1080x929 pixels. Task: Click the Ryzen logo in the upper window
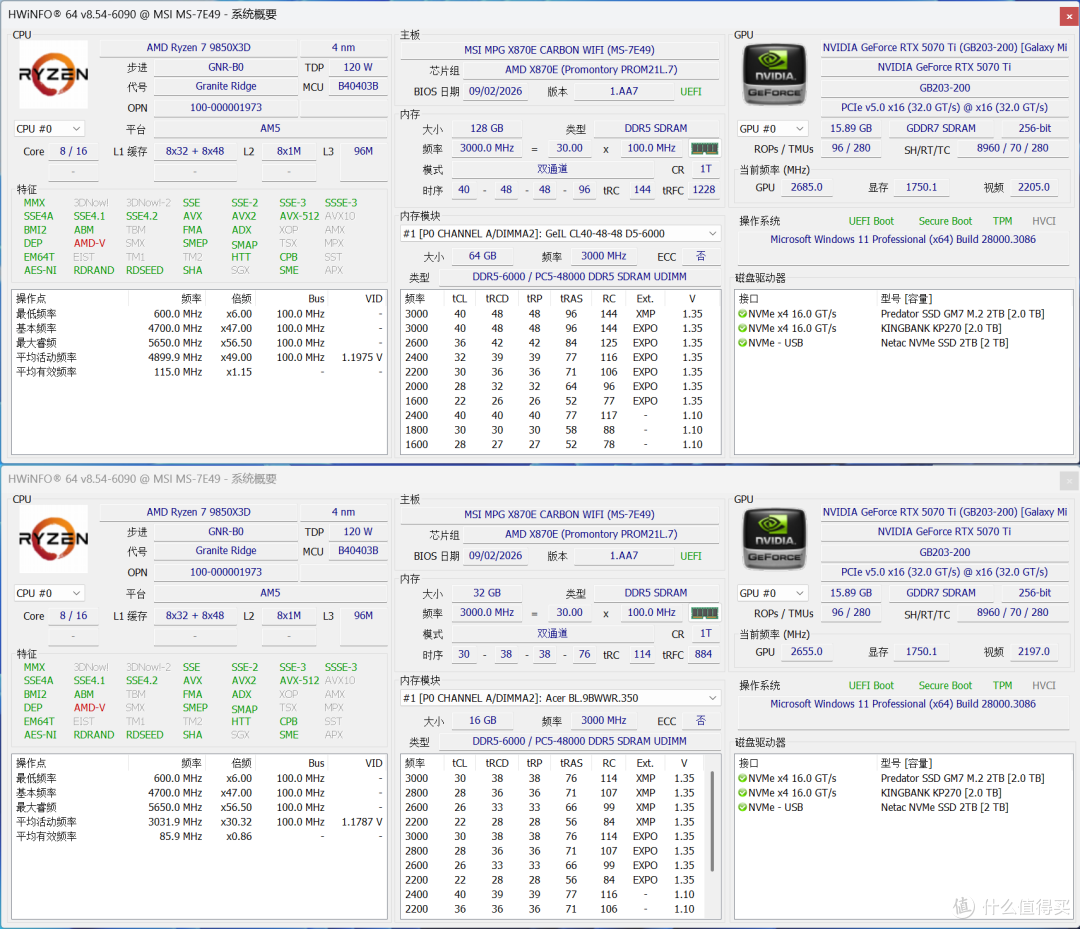pos(53,74)
